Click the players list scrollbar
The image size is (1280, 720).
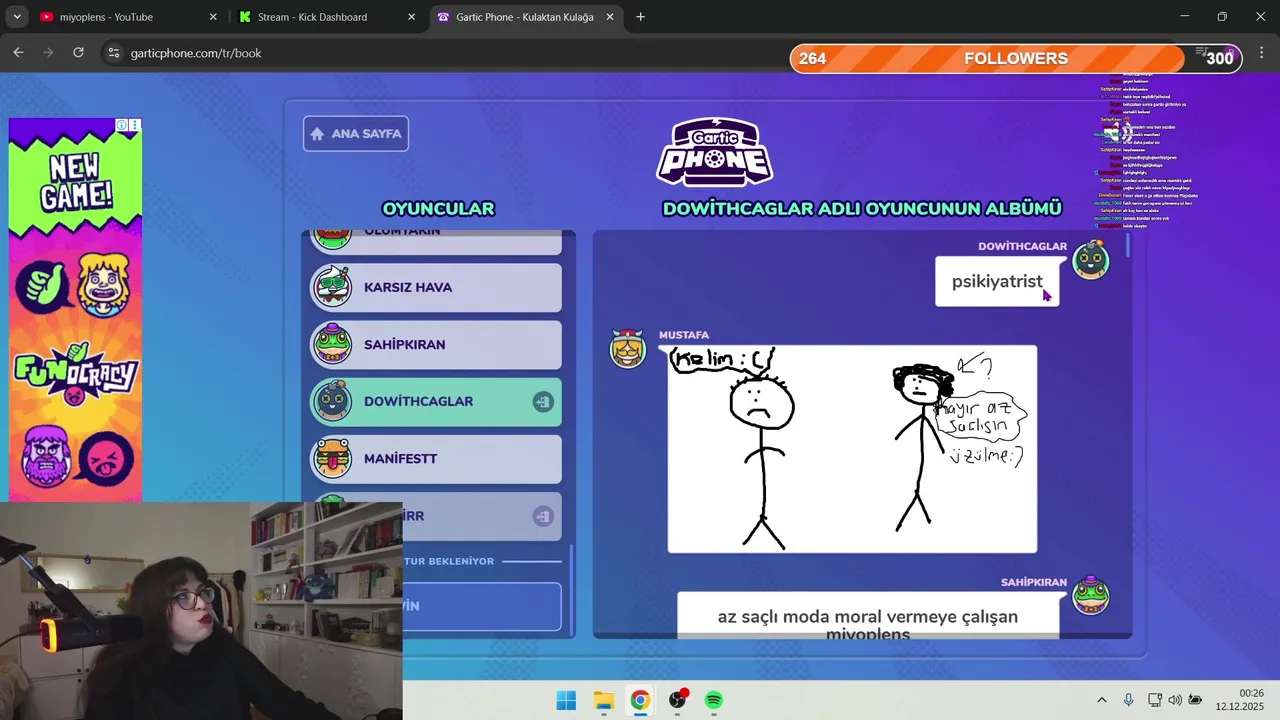pyautogui.click(x=572, y=590)
